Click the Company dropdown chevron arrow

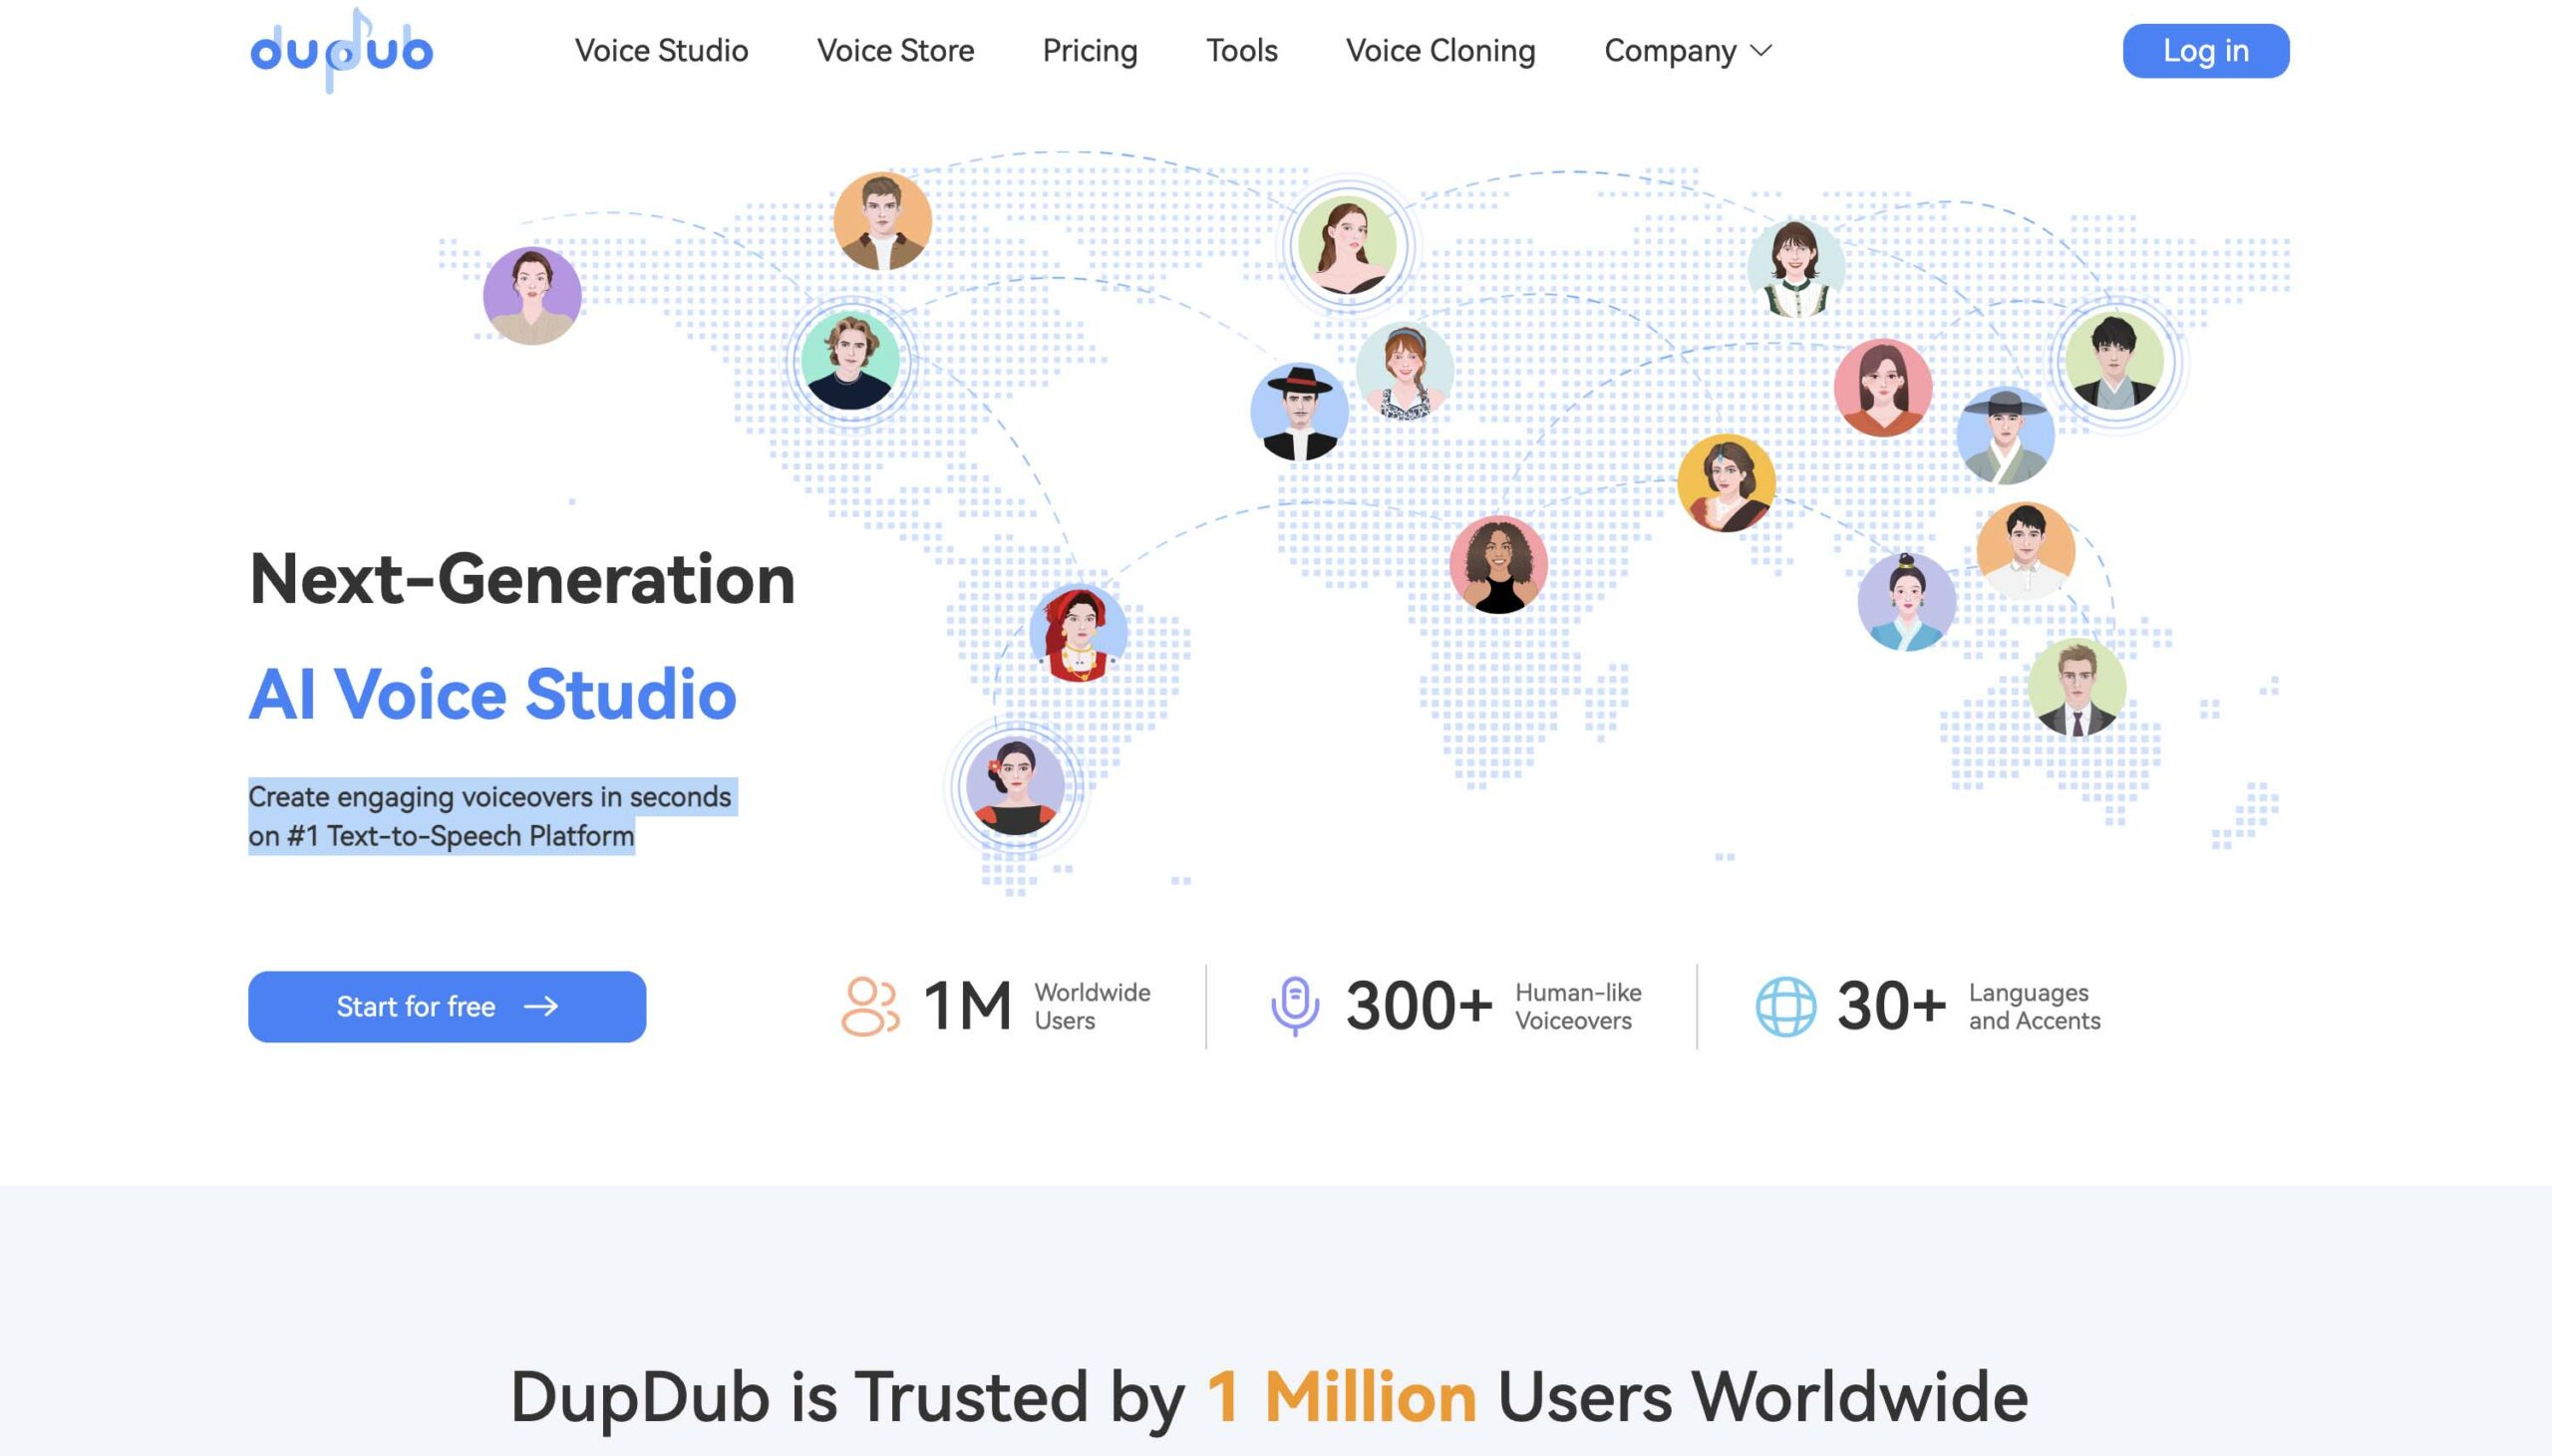click(1762, 50)
